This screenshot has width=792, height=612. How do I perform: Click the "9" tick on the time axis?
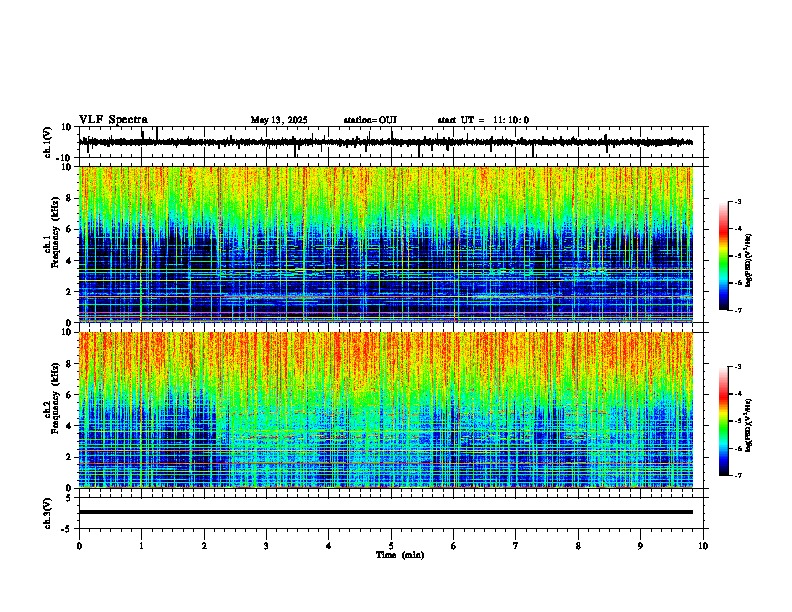[640, 546]
